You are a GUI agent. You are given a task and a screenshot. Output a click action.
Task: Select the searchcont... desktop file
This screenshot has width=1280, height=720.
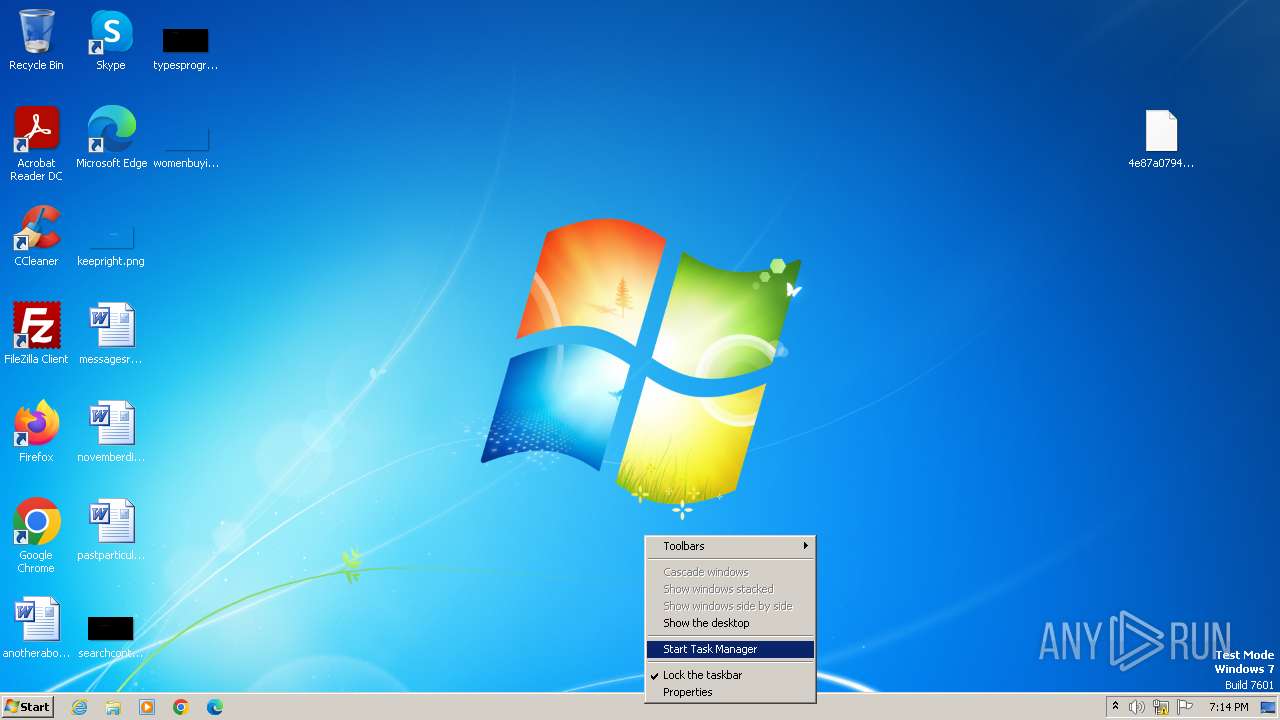point(111,637)
